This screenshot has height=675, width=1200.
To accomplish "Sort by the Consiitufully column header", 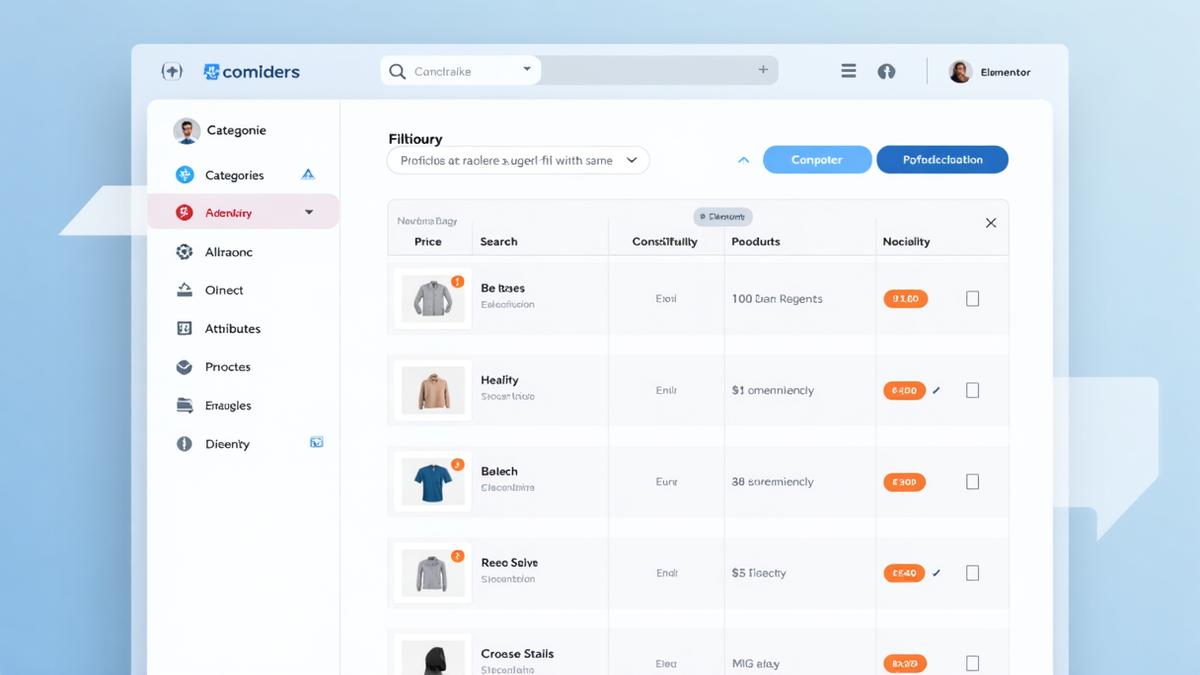I will pyautogui.click(x=665, y=242).
